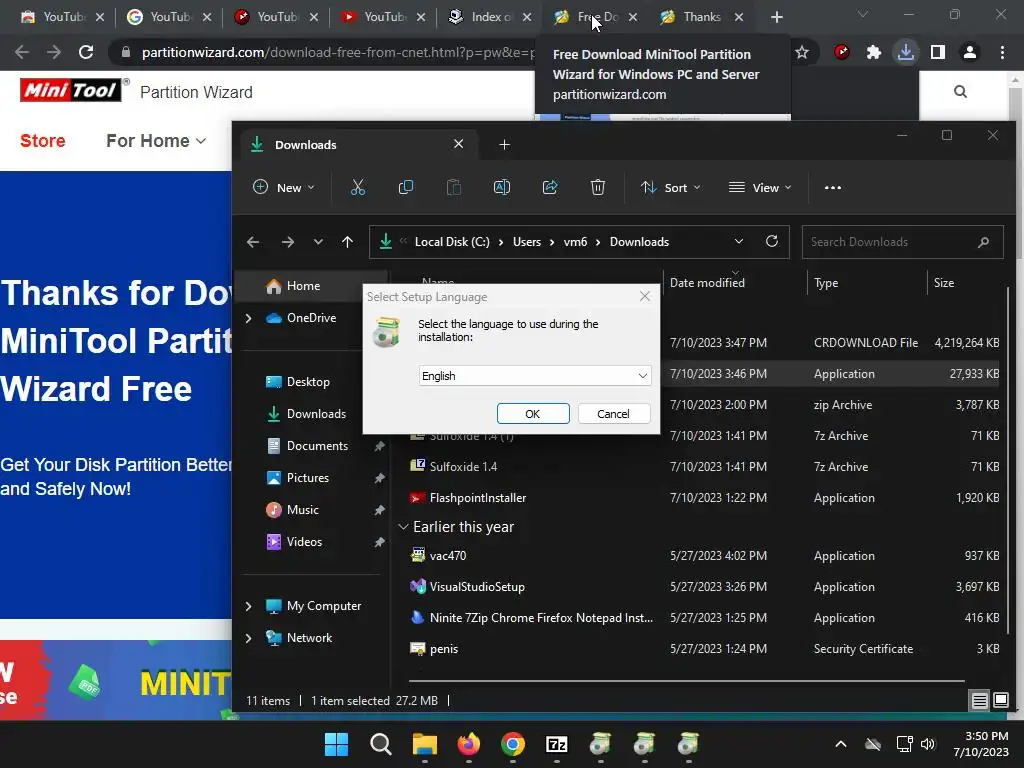This screenshot has width=1024, height=768.
Task: Select Documents in navigation pane
Action: click(x=317, y=446)
